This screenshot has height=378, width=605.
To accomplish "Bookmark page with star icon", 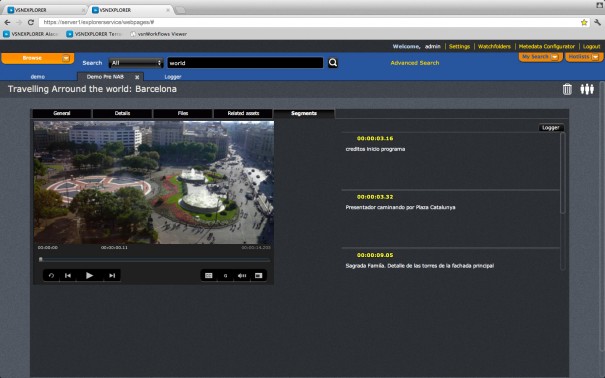I will 584,22.
